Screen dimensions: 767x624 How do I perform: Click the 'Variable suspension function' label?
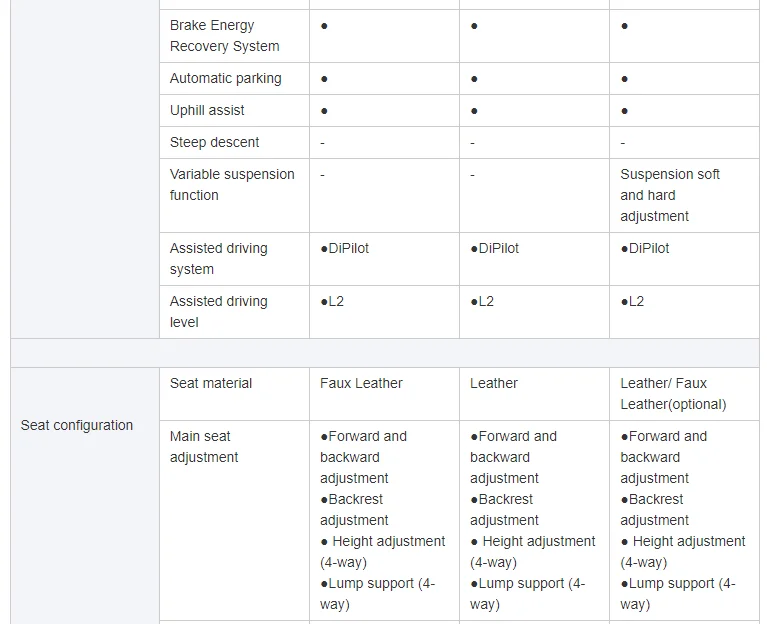coord(232,184)
